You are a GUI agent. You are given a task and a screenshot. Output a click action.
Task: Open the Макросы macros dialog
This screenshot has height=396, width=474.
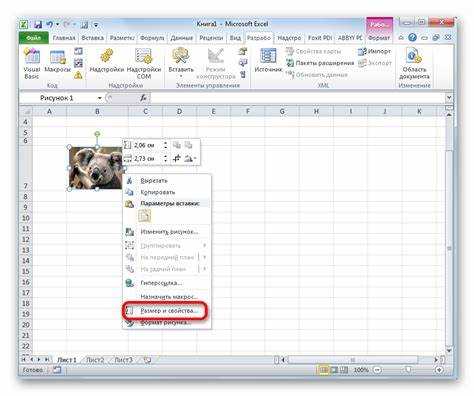[57, 61]
